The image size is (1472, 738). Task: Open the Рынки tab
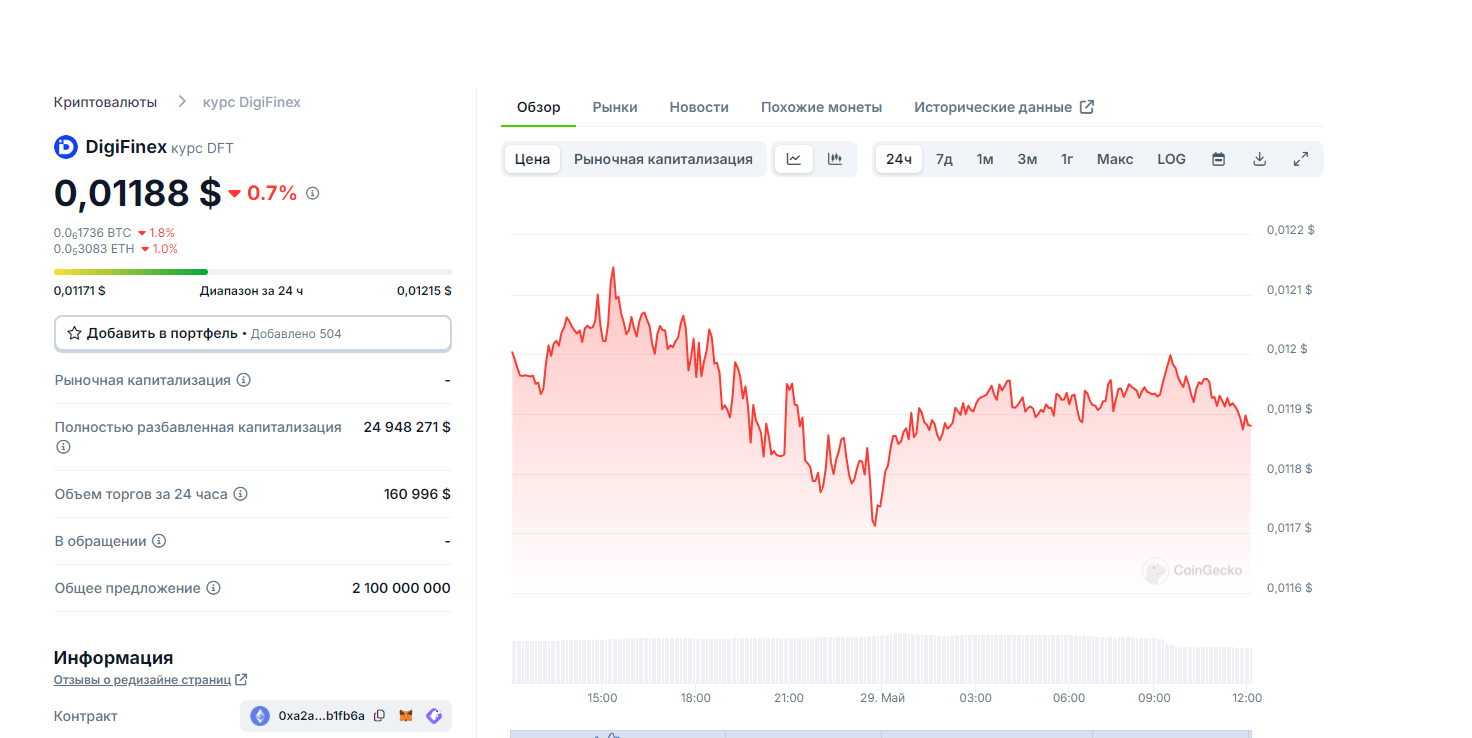tap(615, 107)
